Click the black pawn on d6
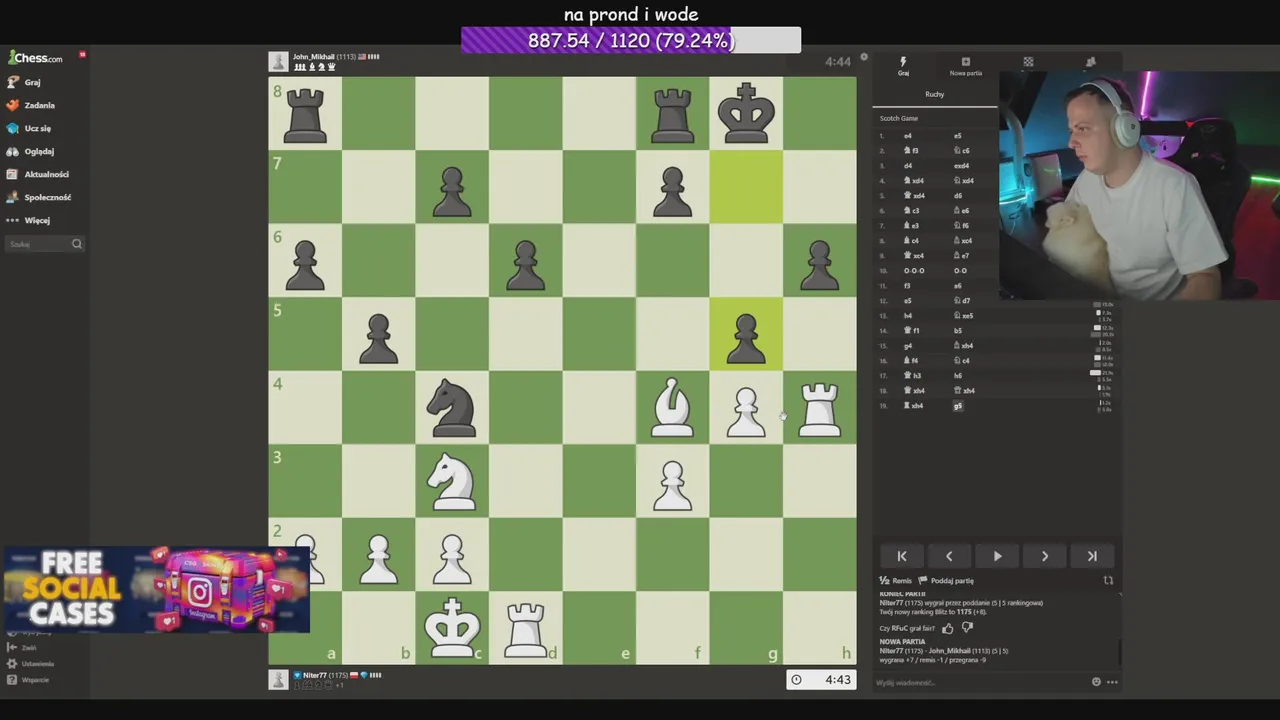Image resolution: width=1280 pixels, height=720 pixels. tap(525, 264)
